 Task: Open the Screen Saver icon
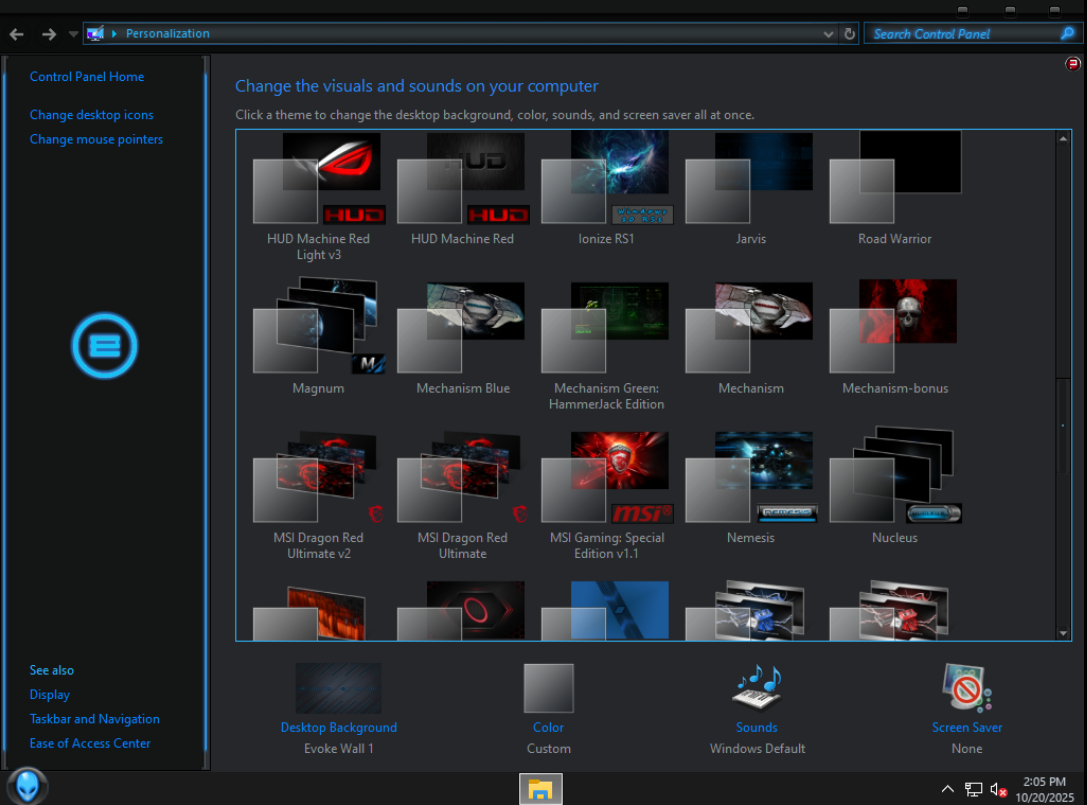(x=966, y=688)
